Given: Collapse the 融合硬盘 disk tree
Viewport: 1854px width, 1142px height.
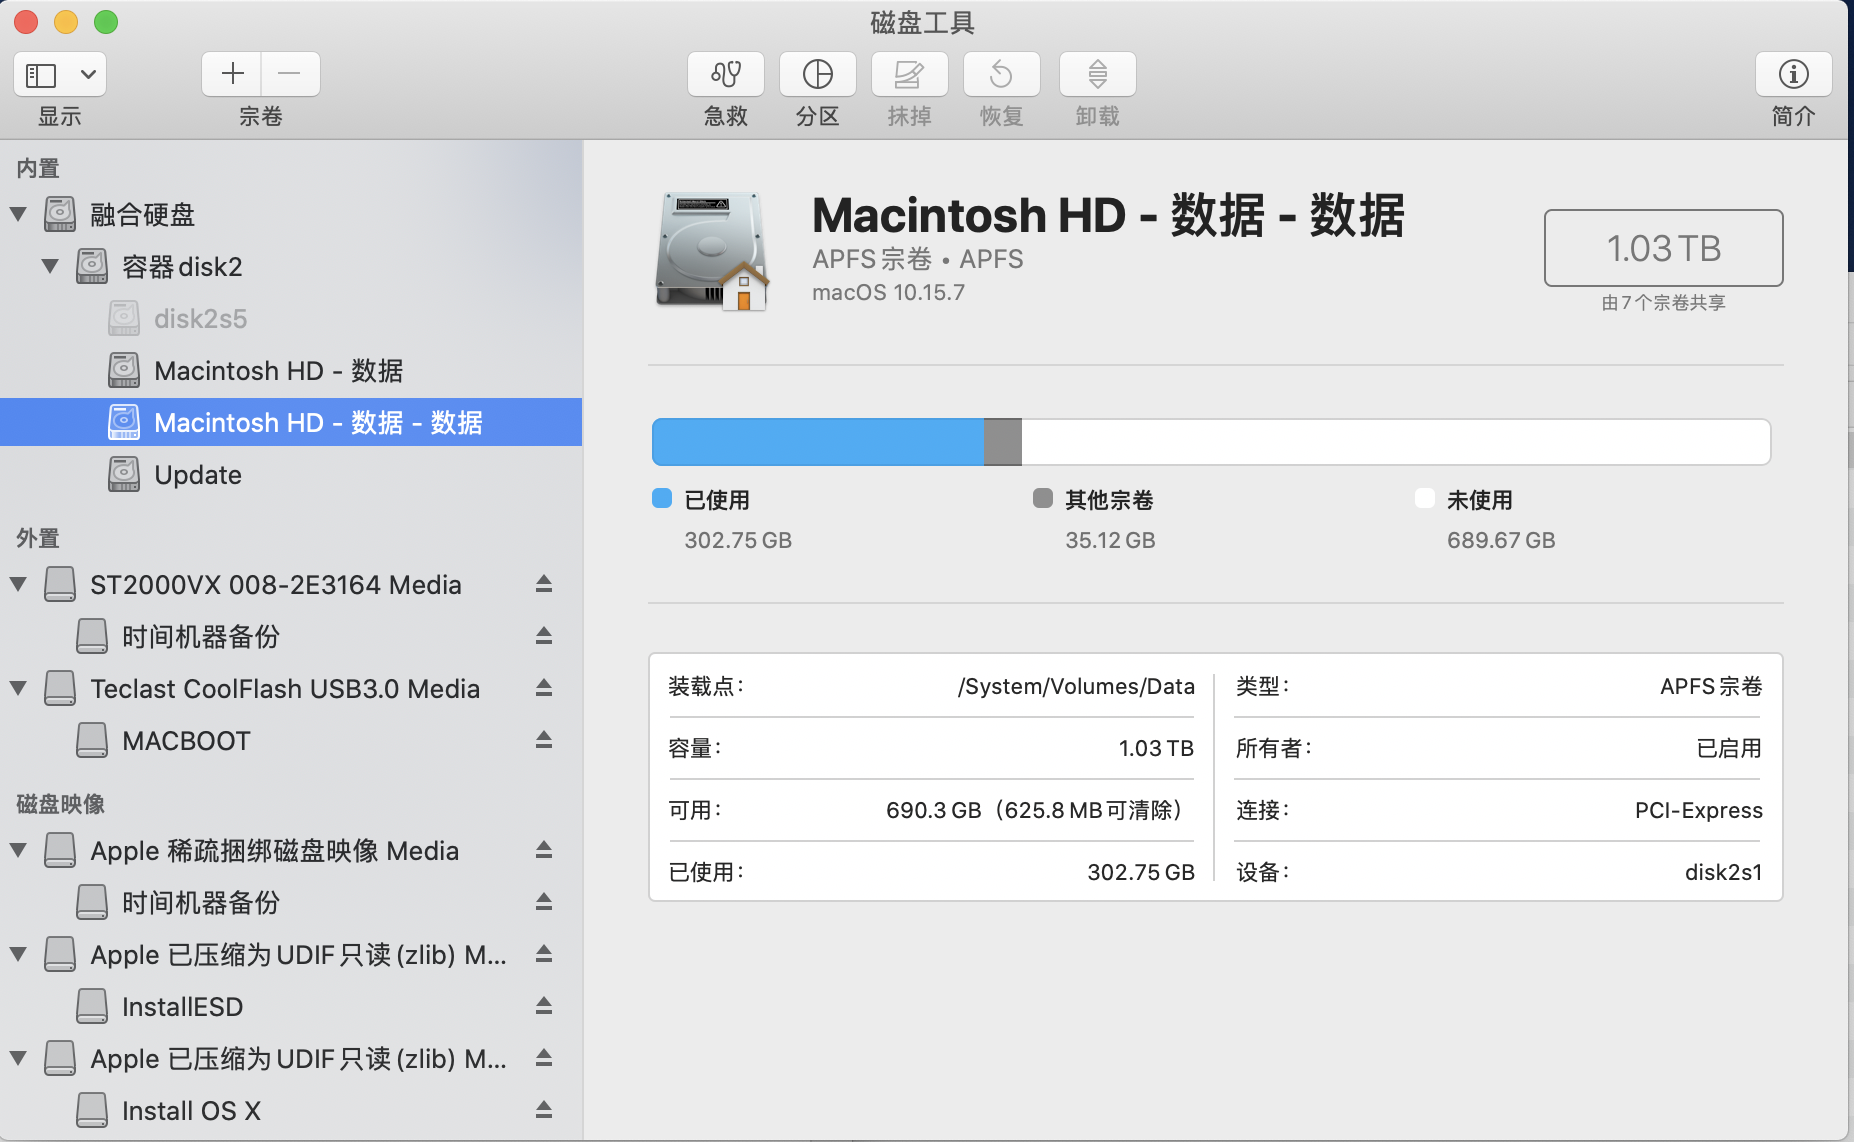Looking at the screenshot, I should point(18,214).
